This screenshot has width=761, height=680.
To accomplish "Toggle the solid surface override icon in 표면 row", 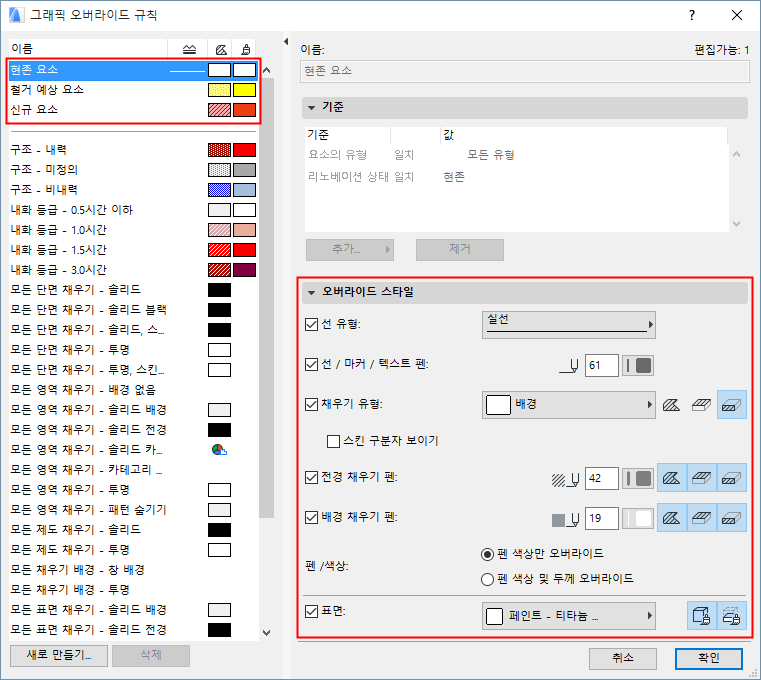I will [701, 616].
